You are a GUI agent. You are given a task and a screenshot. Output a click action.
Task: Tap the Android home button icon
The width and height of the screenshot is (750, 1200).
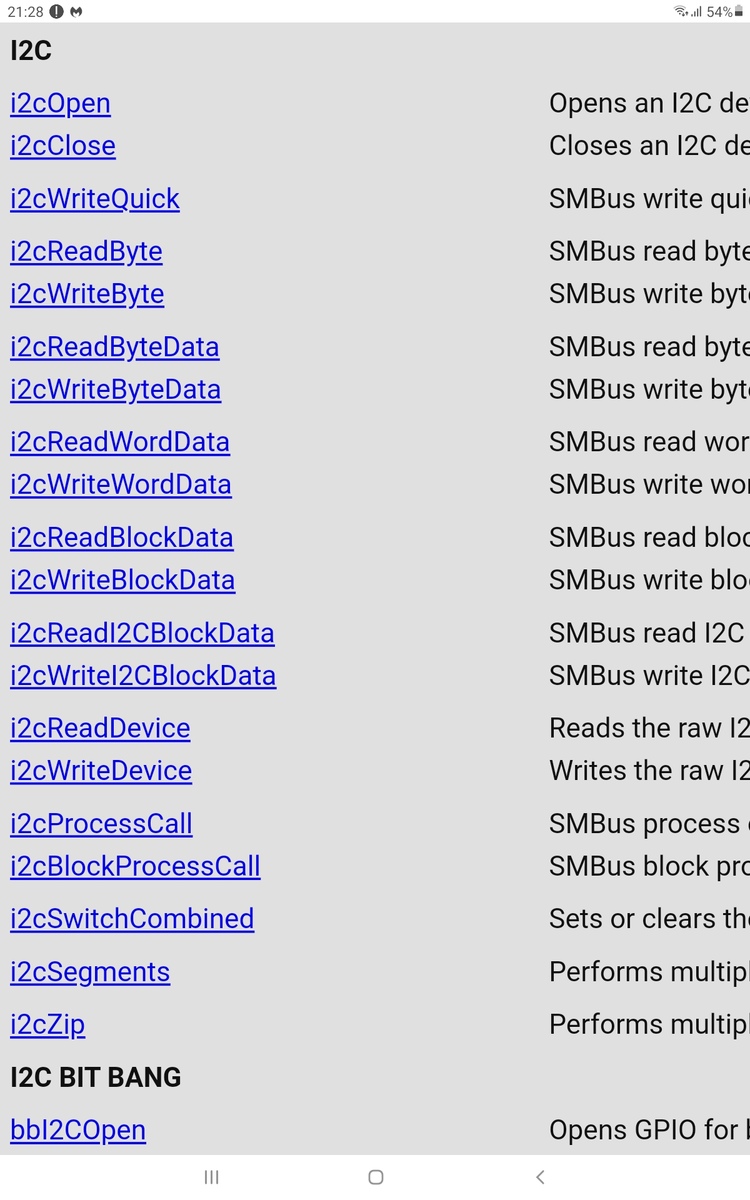(375, 1177)
